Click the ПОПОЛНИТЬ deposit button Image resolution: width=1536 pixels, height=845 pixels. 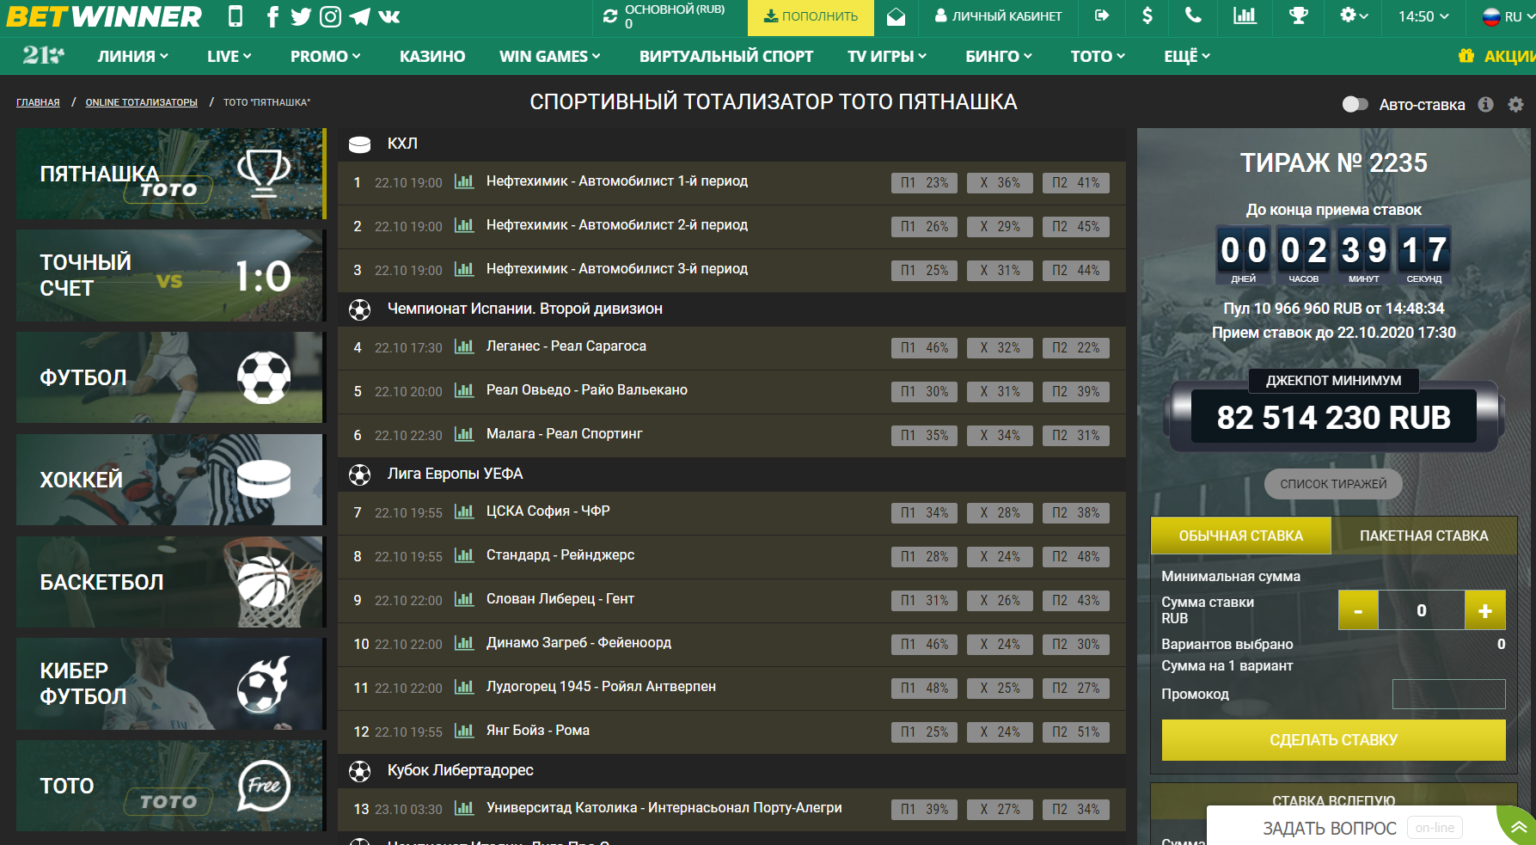click(810, 17)
